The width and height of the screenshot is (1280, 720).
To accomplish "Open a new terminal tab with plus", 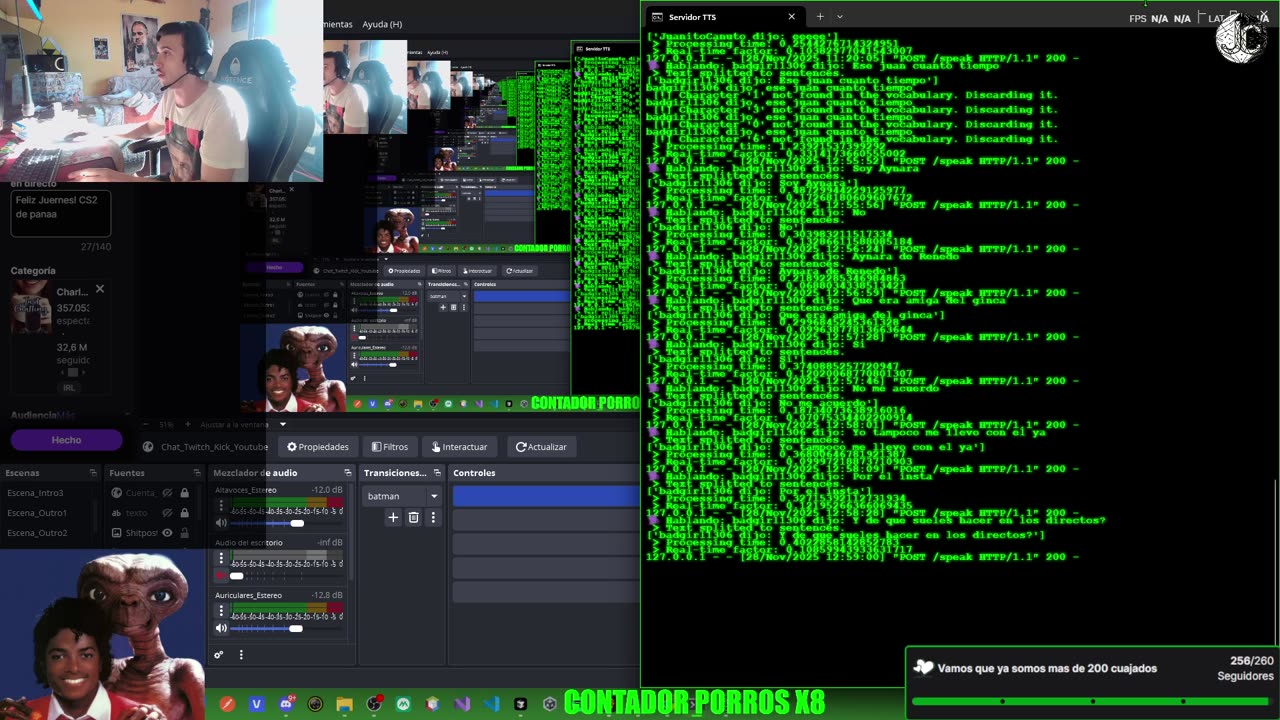I will [x=819, y=16].
